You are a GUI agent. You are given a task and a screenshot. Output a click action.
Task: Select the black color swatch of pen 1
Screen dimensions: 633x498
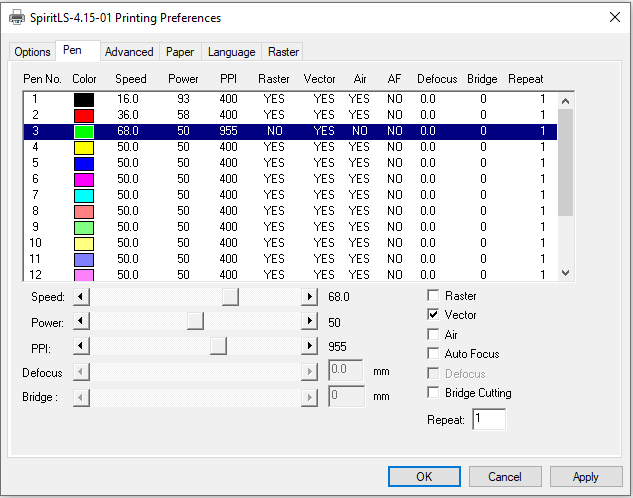pyautogui.click(x=84, y=100)
